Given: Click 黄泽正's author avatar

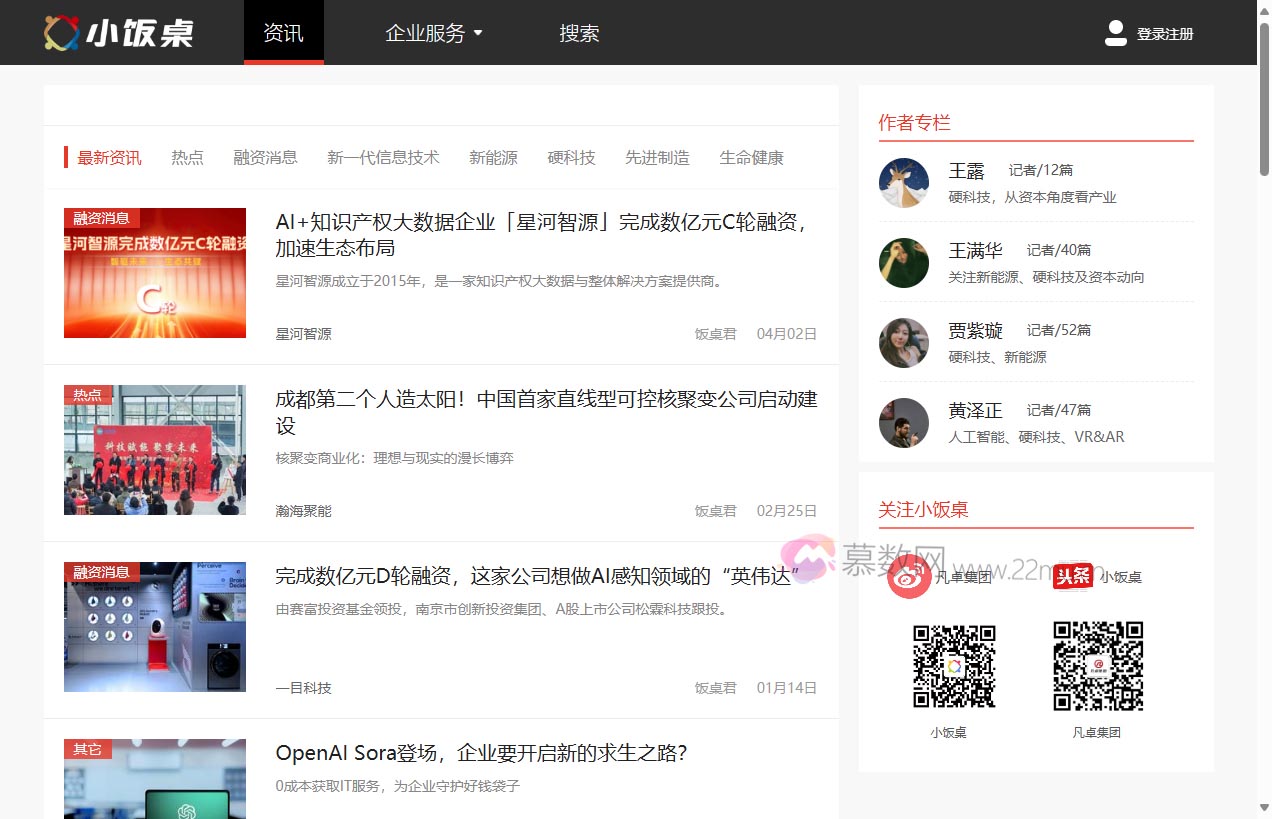Looking at the screenshot, I should (x=903, y=423).
